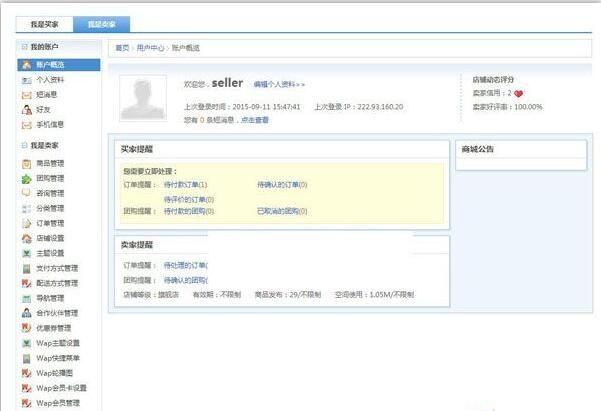This screenshot has height=411, width=601.
Task: Open 咨询管理 consultation icon
Action: [x=26, y=193]
